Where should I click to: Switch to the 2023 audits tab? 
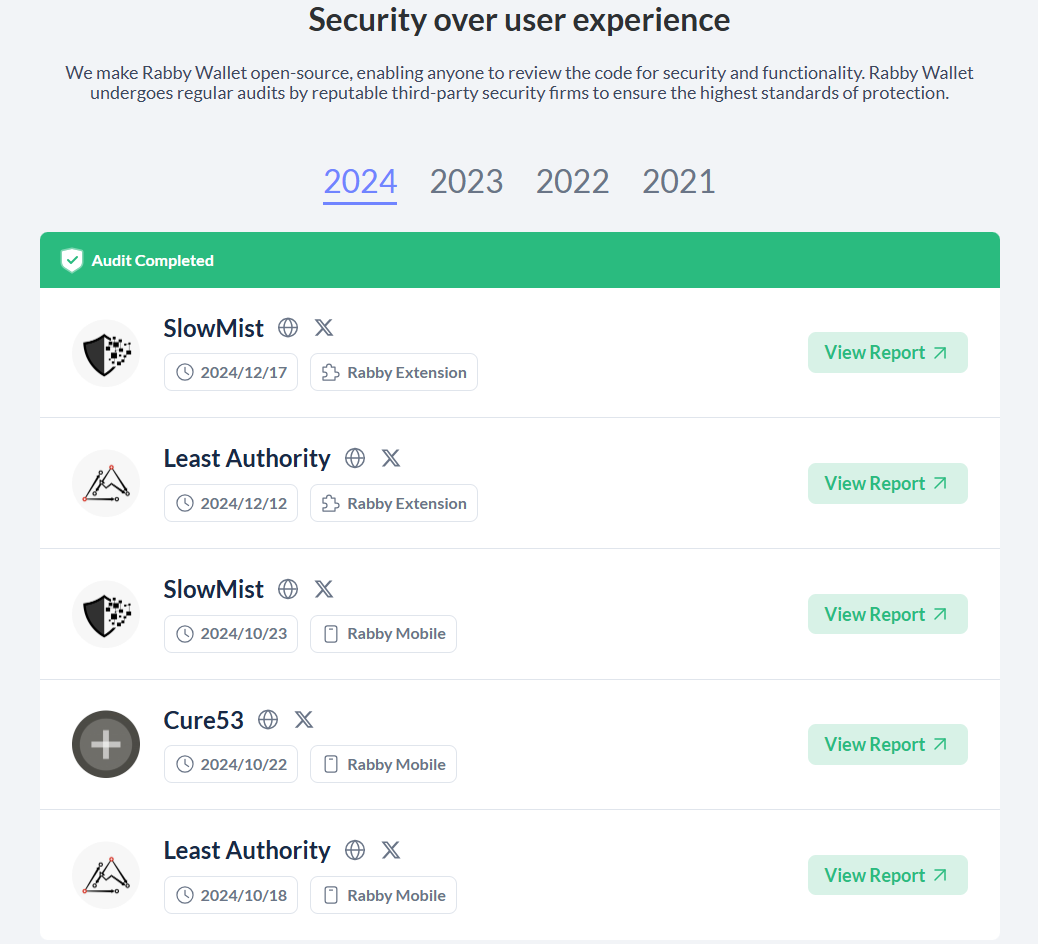(467, 182)
